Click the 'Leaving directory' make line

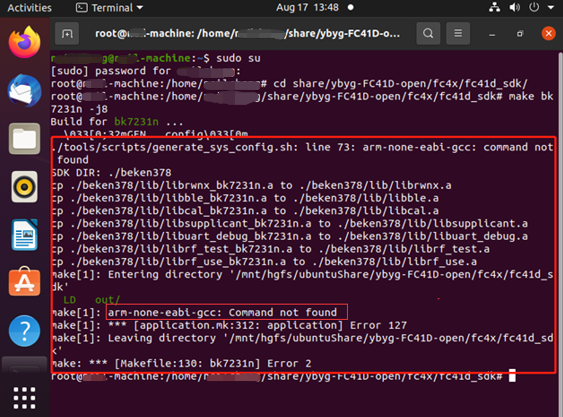pyautogui.click(x=302, y=344)
